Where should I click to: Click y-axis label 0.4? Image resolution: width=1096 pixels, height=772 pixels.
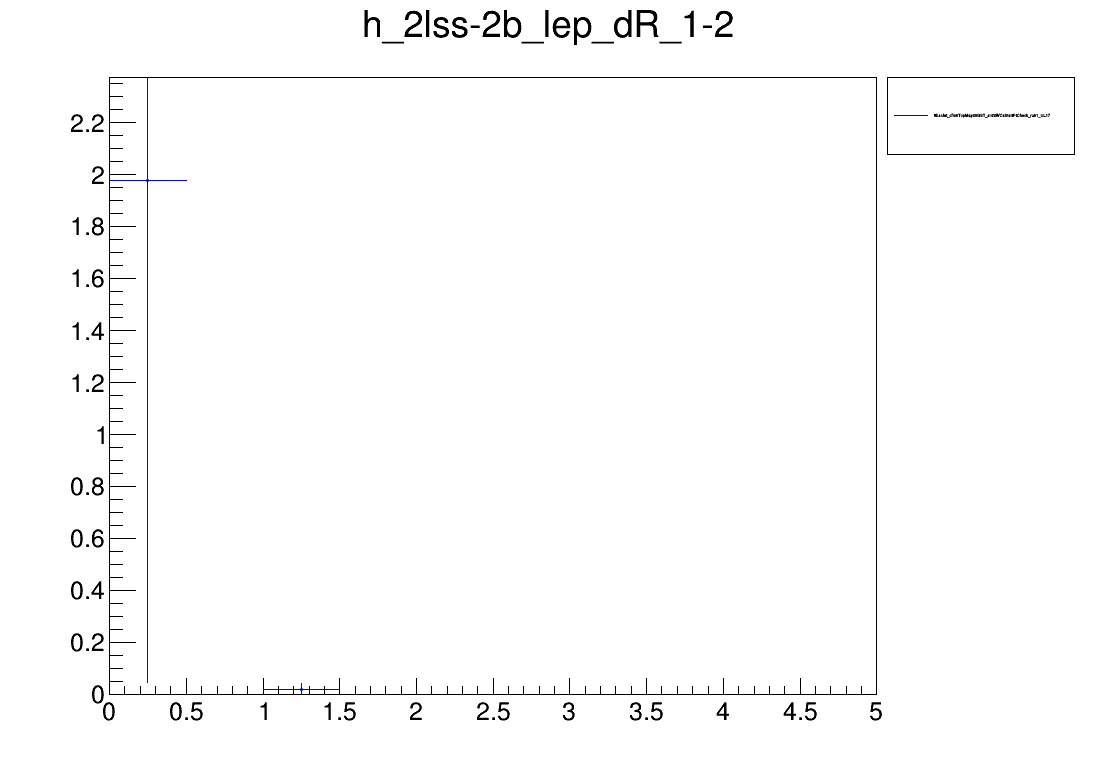coord(87,591)
